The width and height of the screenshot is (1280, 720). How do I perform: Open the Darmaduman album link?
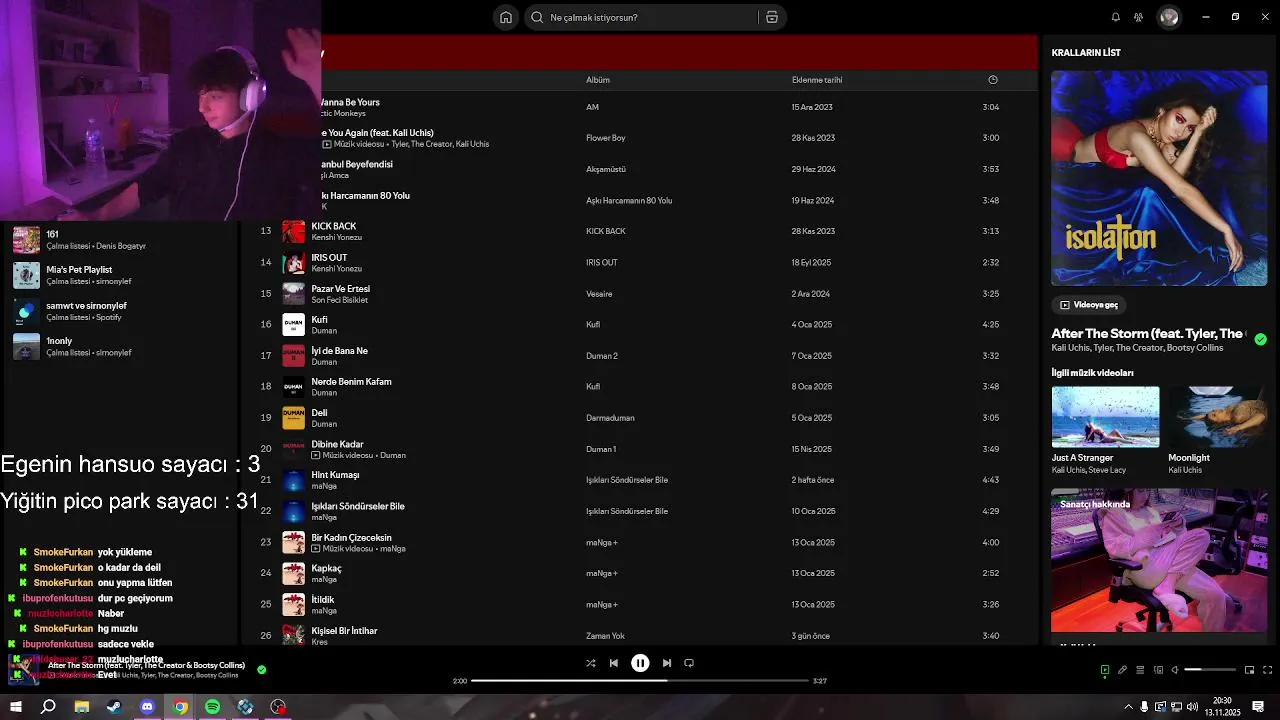[610, 418]
